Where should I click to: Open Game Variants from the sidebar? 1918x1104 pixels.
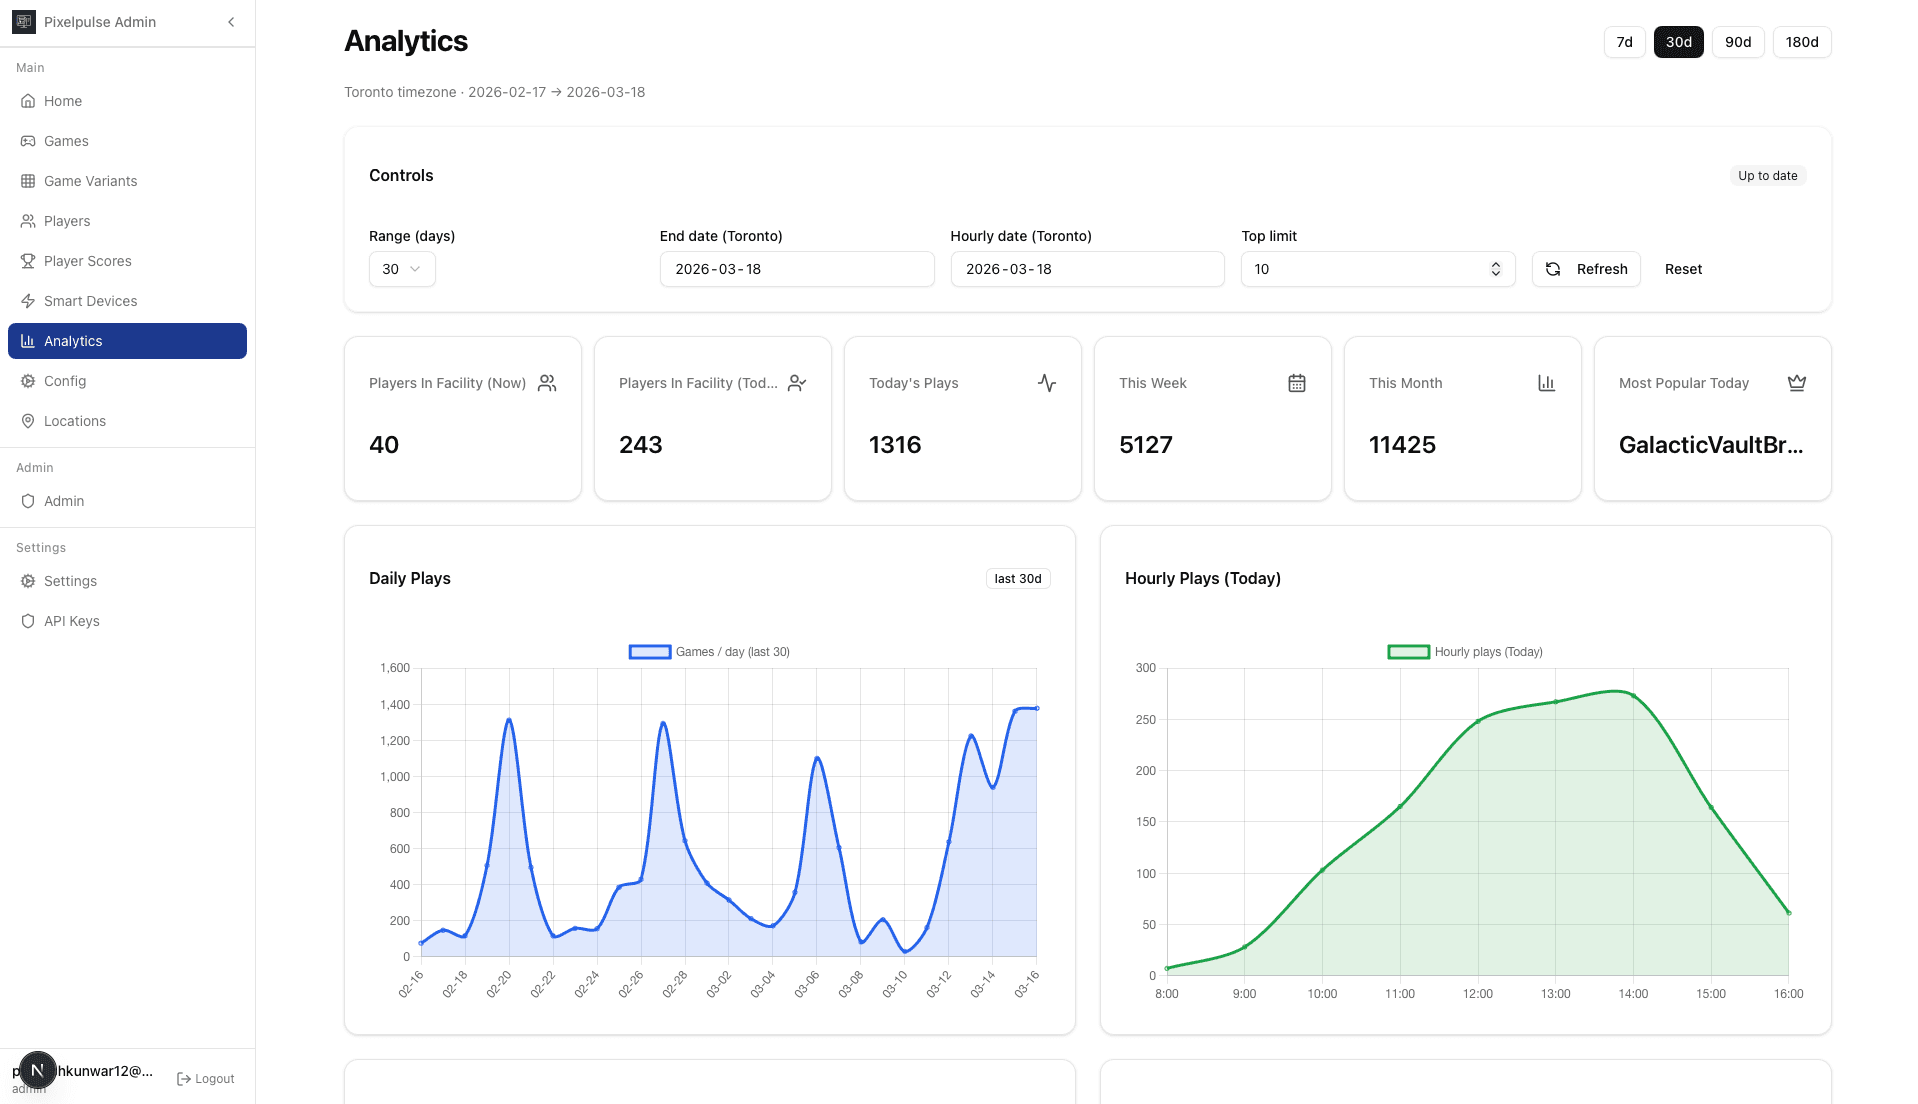point(90,181)
